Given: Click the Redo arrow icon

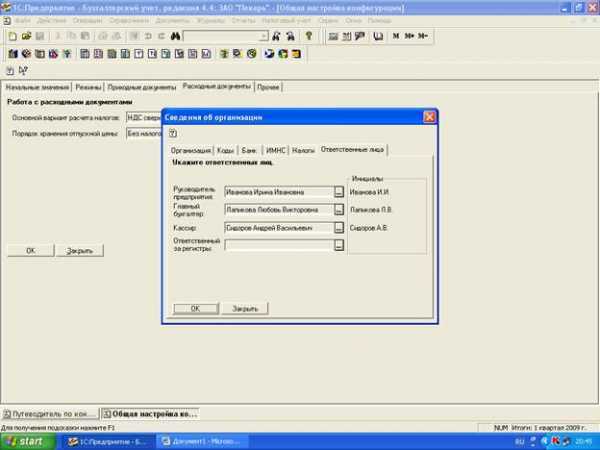Looking at the screenshot, I should tap(161, 36).
